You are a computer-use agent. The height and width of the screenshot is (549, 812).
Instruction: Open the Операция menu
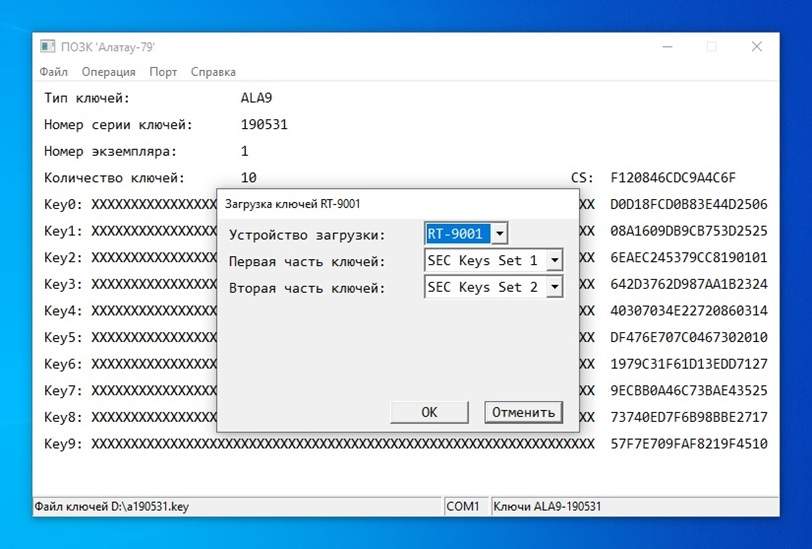tap(109, 72)
